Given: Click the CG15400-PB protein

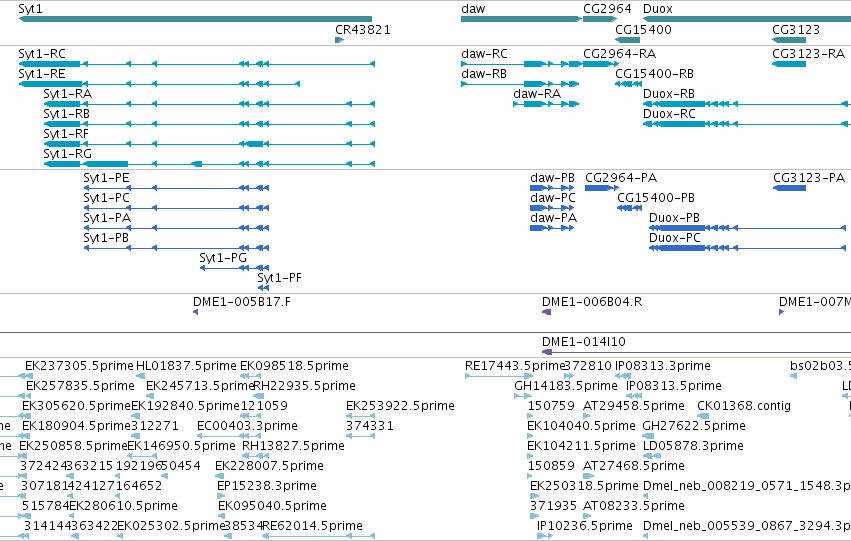Looking at the screenshot, I should pyautogui.click(x=630, y=208).
